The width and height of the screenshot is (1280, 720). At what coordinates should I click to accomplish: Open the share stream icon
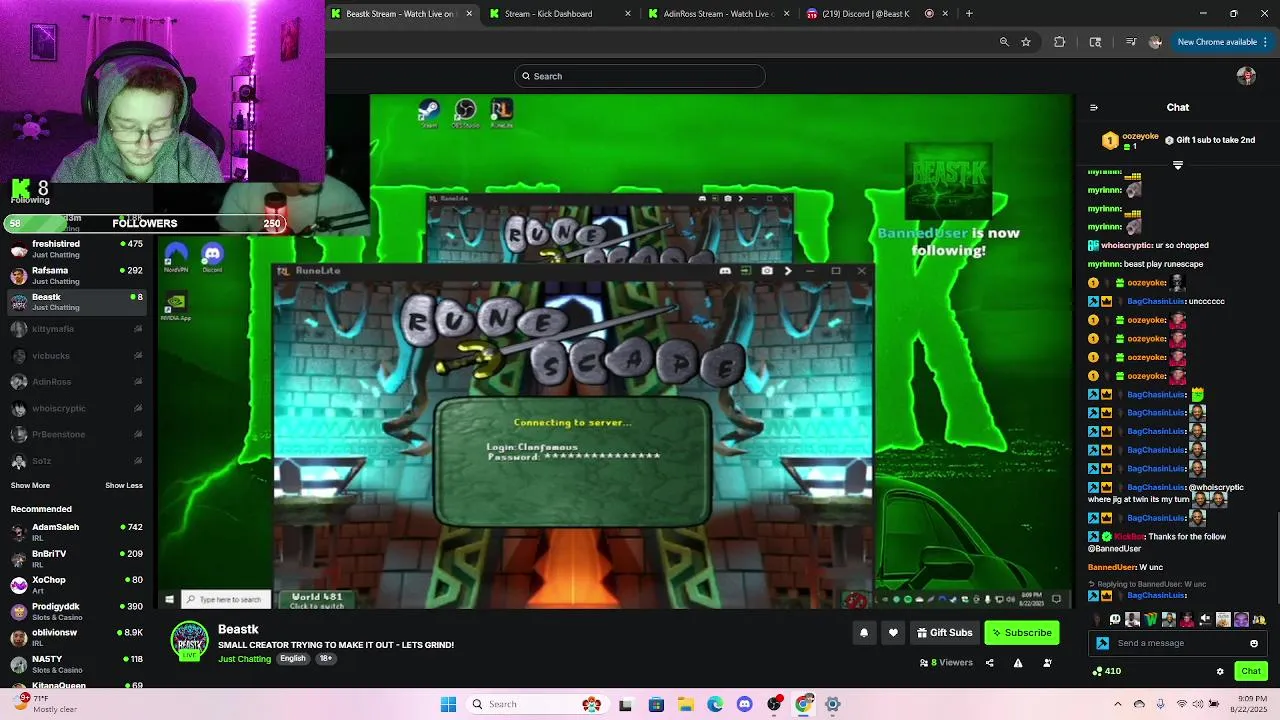point(990,663)
